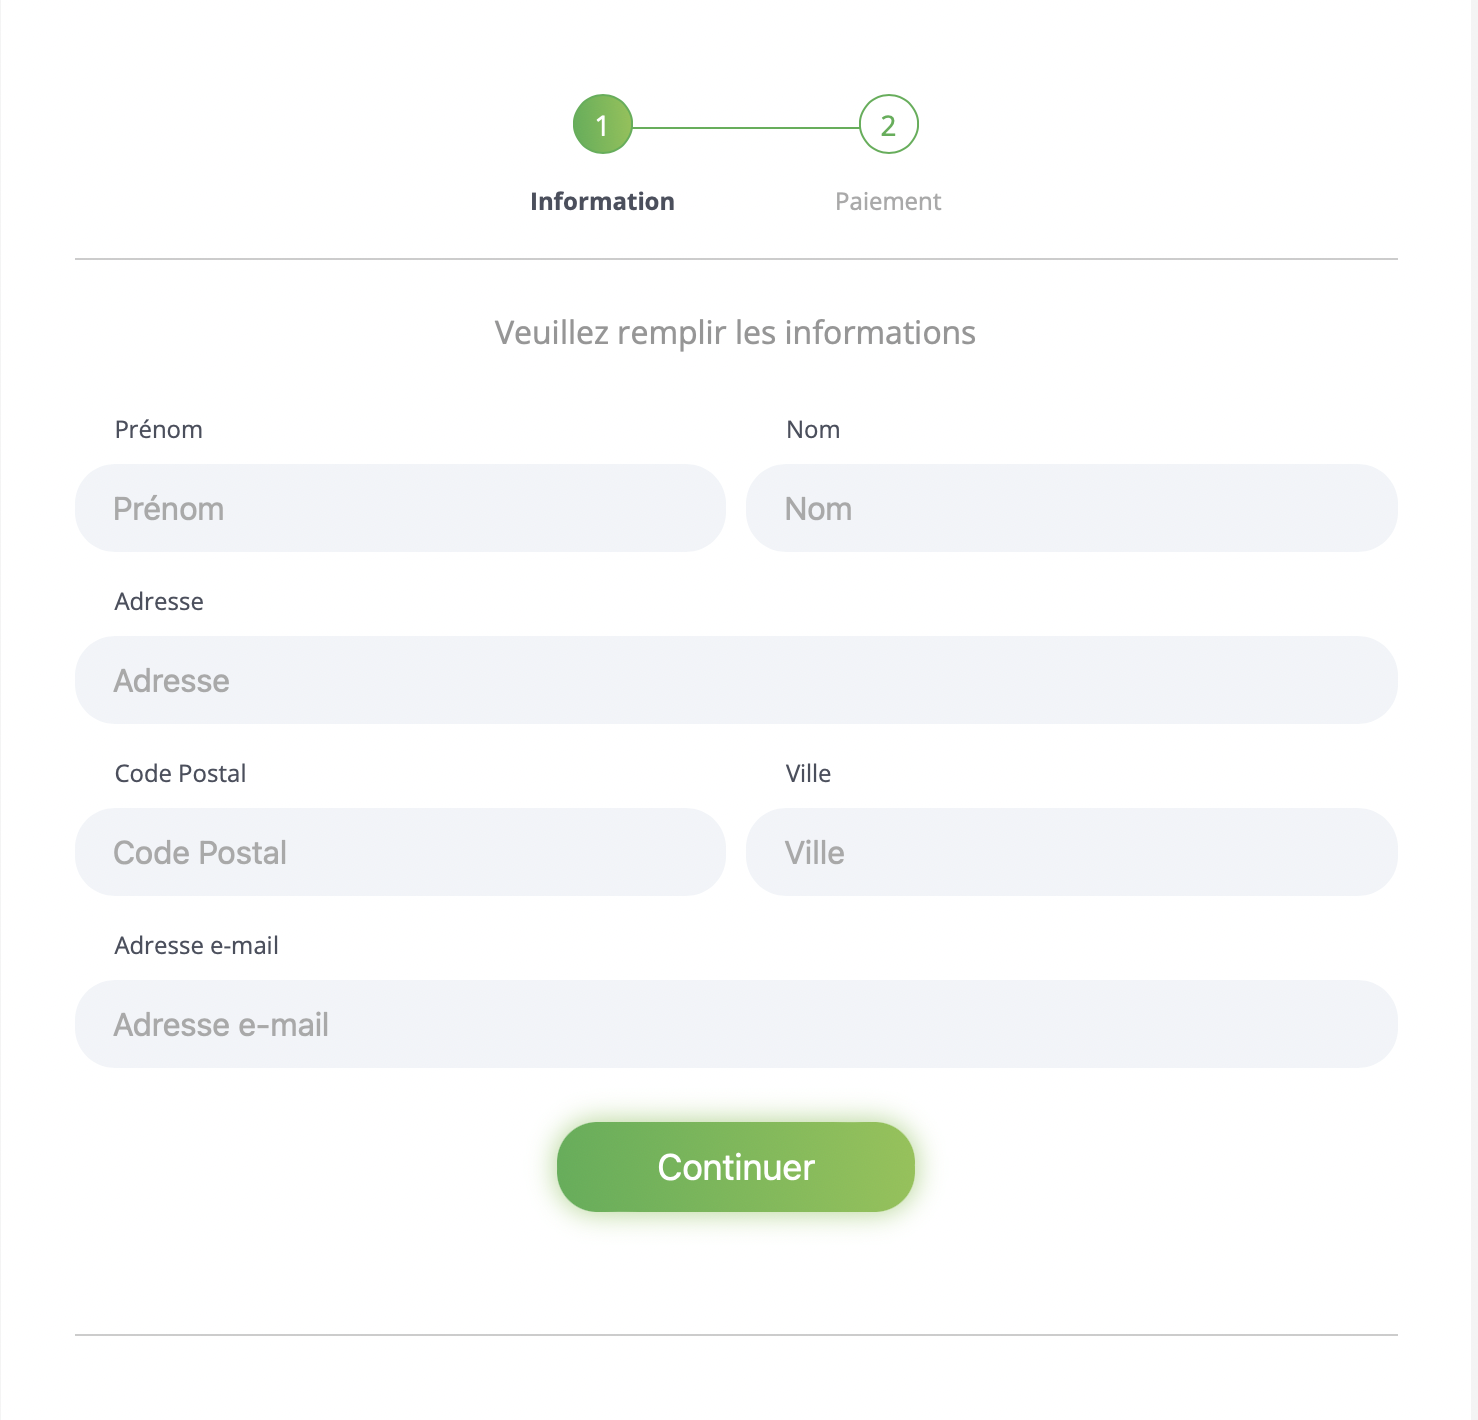Viewport: 1478px width, 1420px height.
Task: Click the "Veuillez remplir les informations" heading
Action: pyautogui.click(x=735, y=333)
